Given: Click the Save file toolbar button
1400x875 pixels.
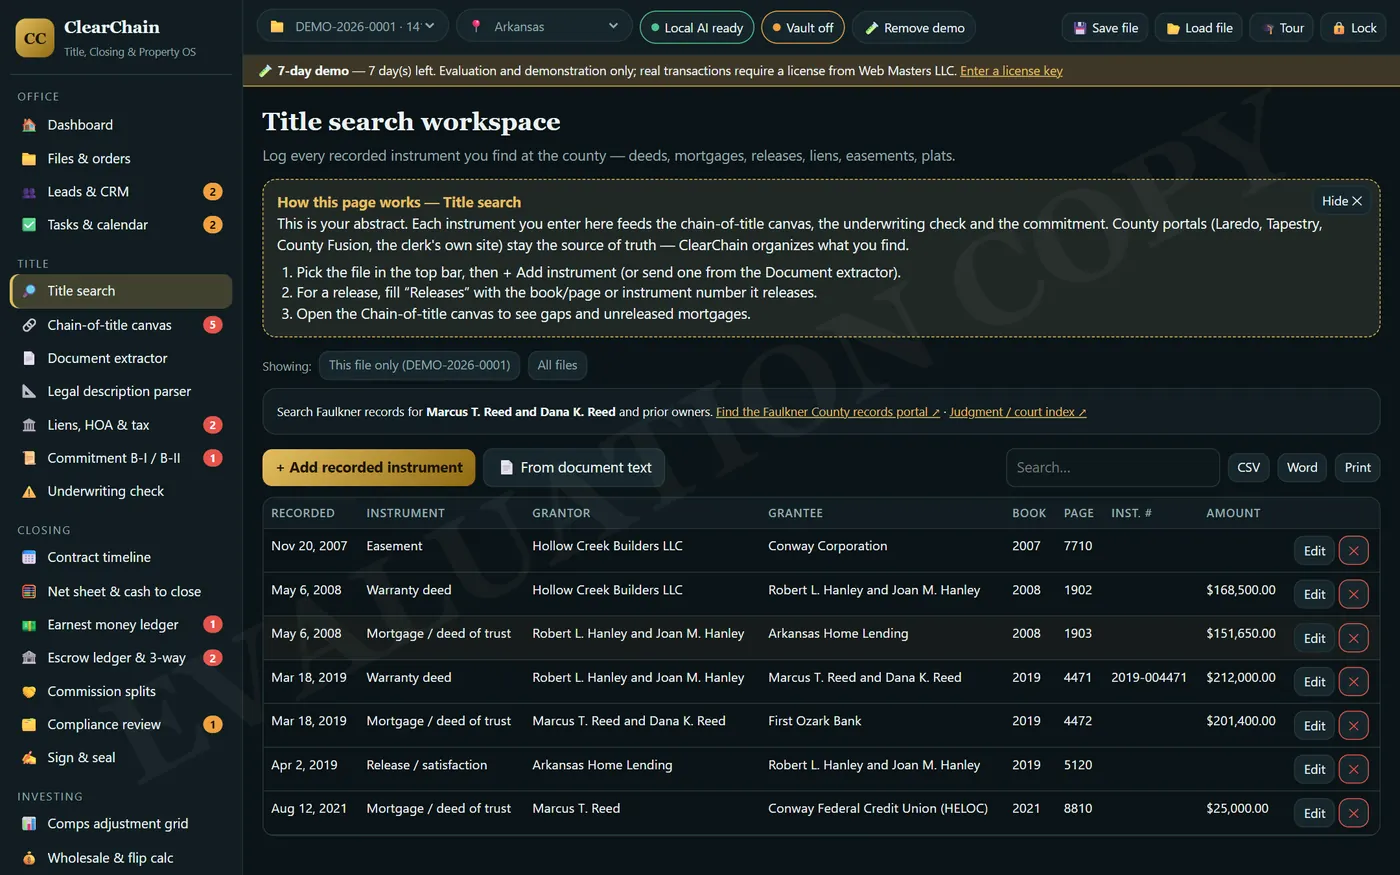Looking at the screenshot, I should click(1105, 28).
